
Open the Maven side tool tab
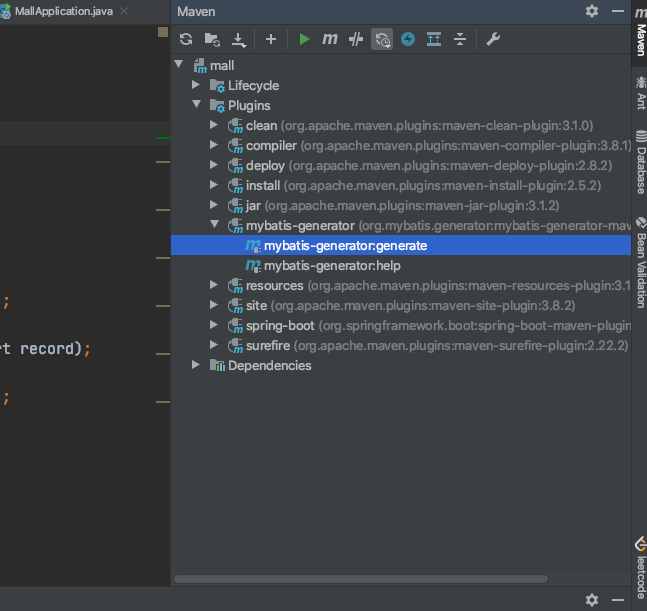(640, 31)
